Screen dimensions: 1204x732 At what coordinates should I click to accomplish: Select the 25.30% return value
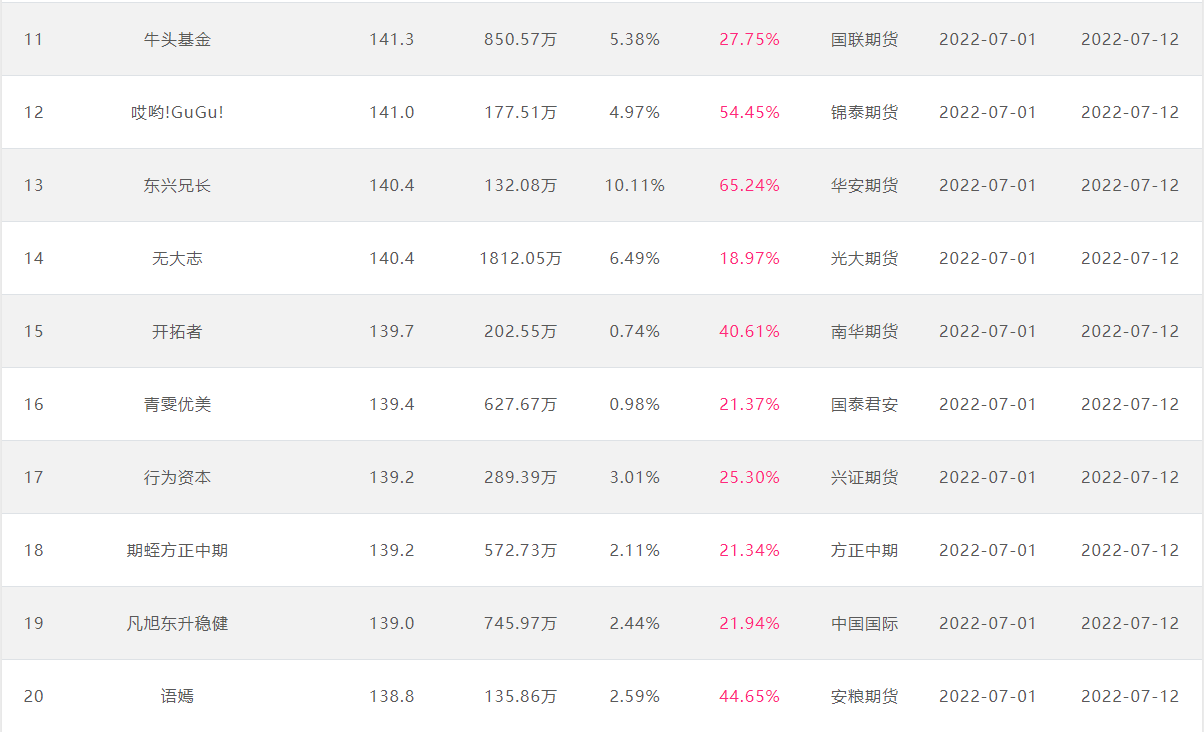point(749,478)
